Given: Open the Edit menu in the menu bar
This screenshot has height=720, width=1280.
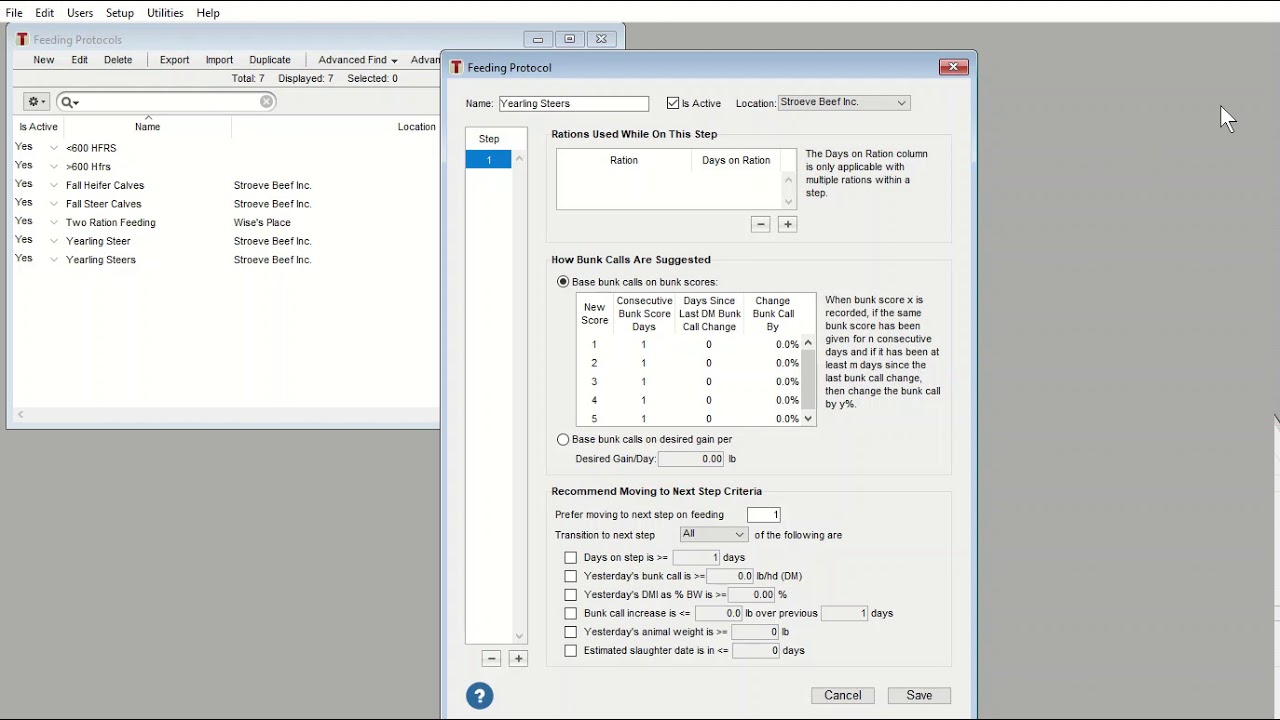Looking at the screenshot, I should point(45,13).
